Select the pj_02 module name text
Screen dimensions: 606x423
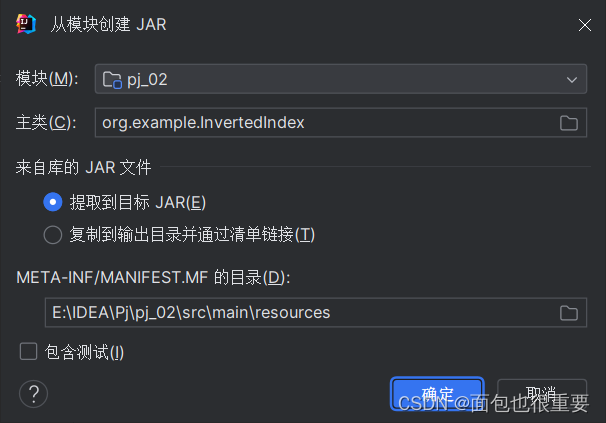147,80
